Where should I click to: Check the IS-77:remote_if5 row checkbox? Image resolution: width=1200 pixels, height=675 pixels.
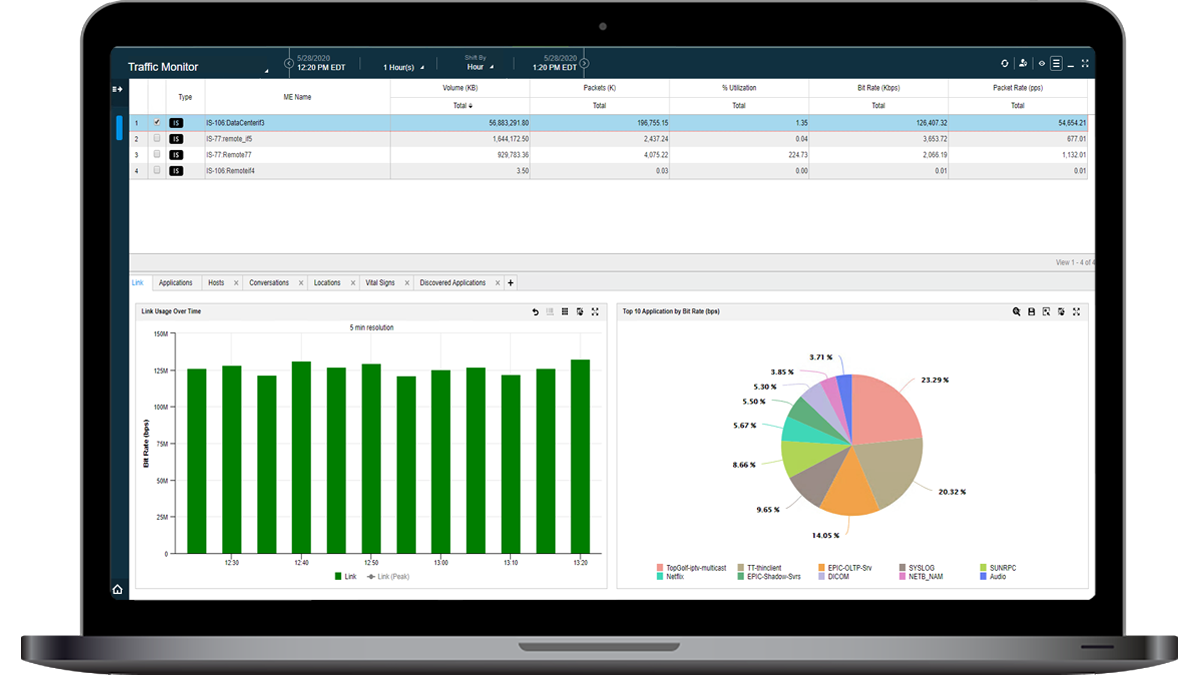[157, 138]
